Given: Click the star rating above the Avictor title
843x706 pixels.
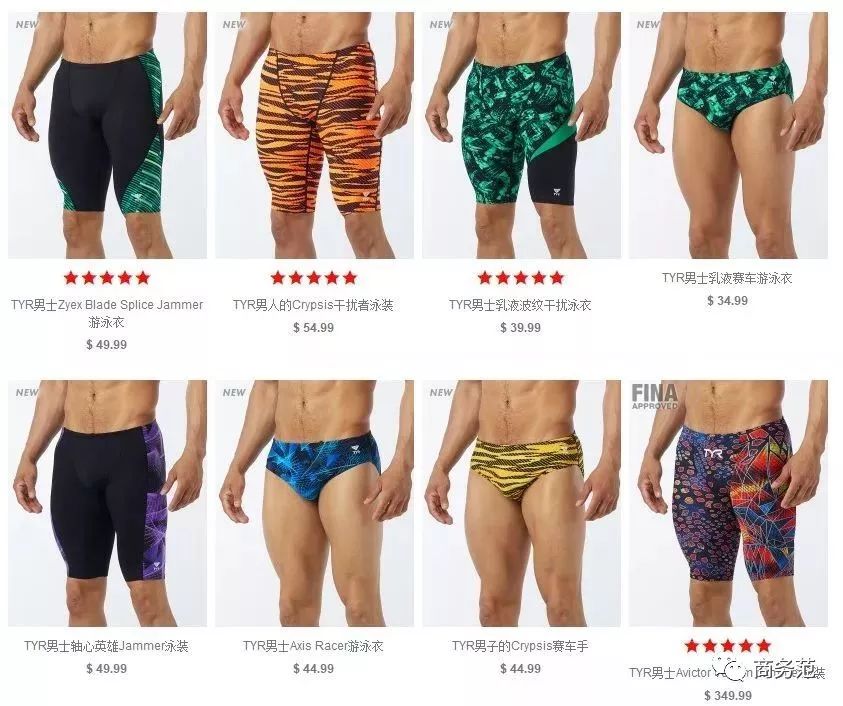Looking at the screenshot, I should coord(727,645).
